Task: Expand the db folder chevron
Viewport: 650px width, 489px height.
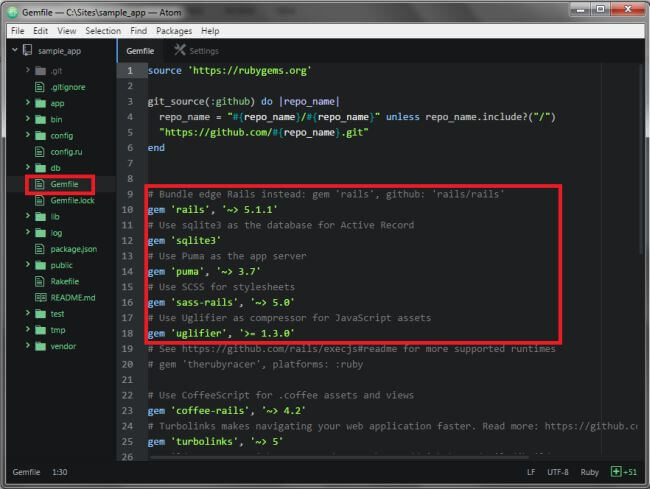Action: click(x=28, y=167)
